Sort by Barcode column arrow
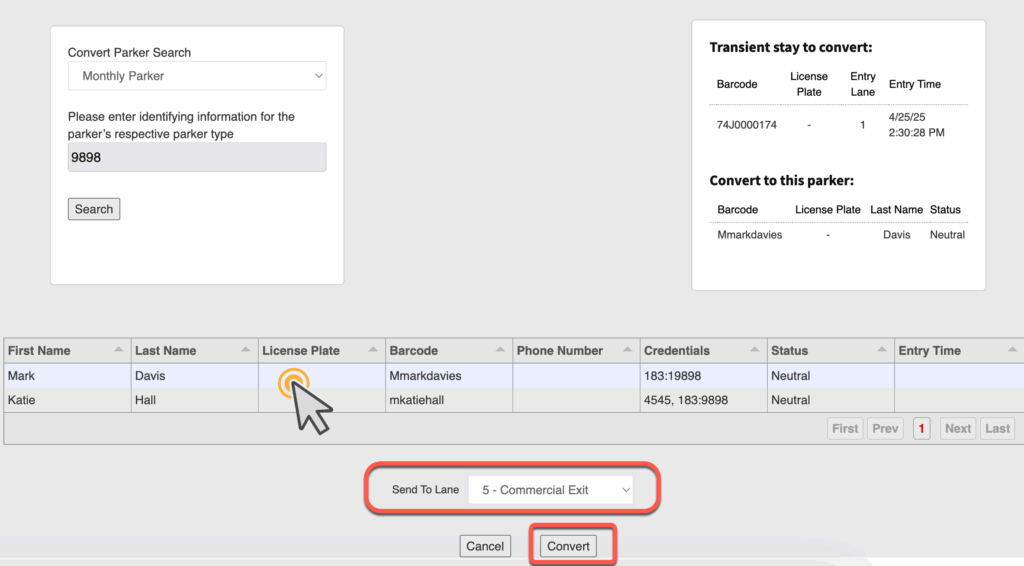 click(x=500, y=350)
